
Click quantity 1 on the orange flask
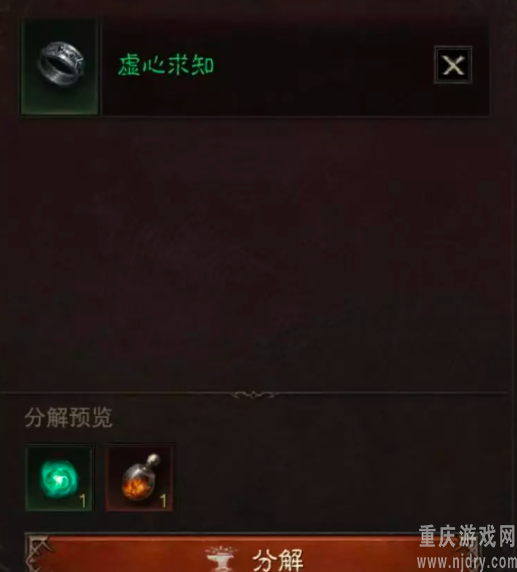tap(163, 501)
